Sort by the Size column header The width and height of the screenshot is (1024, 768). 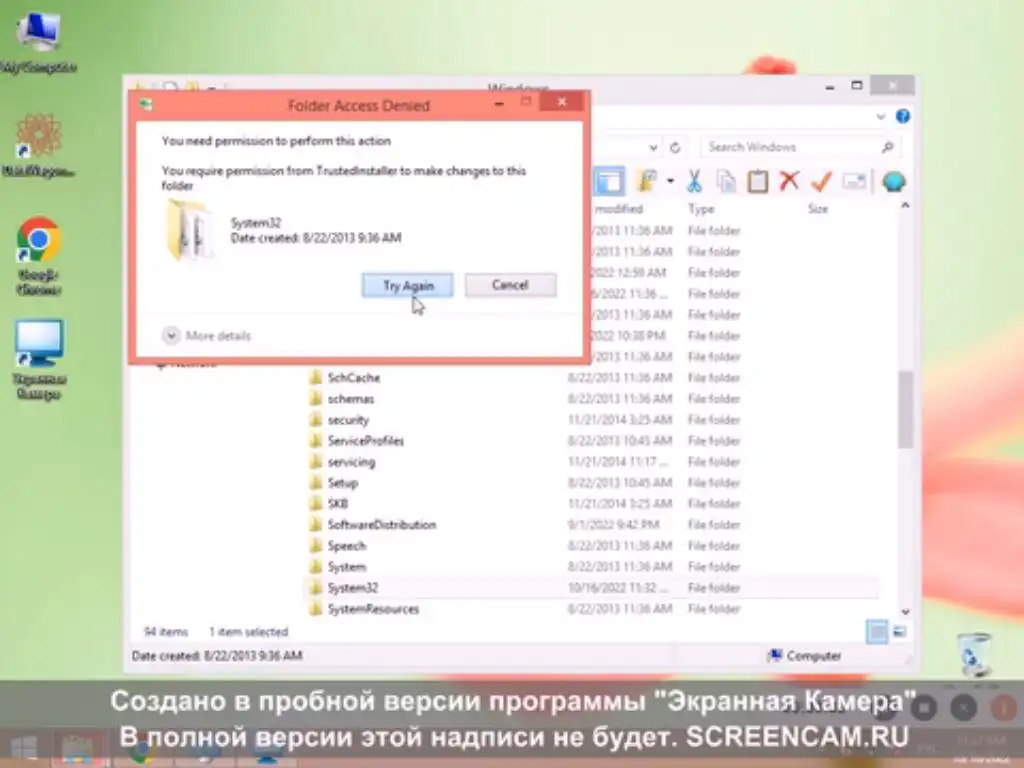(818, 209)
